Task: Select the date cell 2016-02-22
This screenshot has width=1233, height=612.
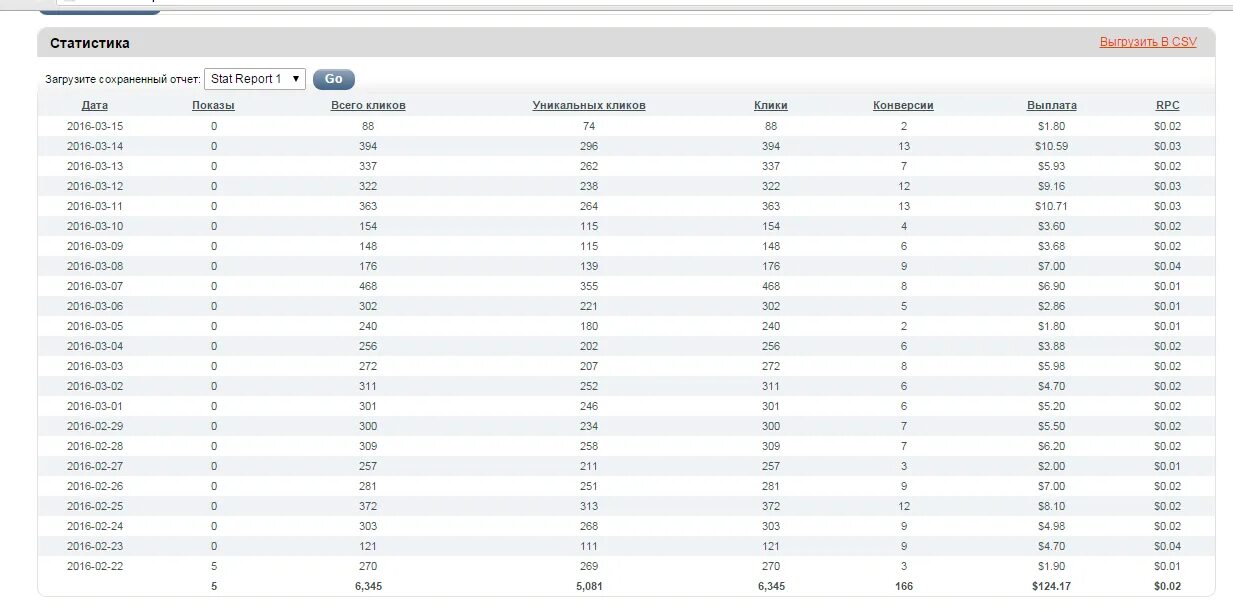Action: pos(95,566)
